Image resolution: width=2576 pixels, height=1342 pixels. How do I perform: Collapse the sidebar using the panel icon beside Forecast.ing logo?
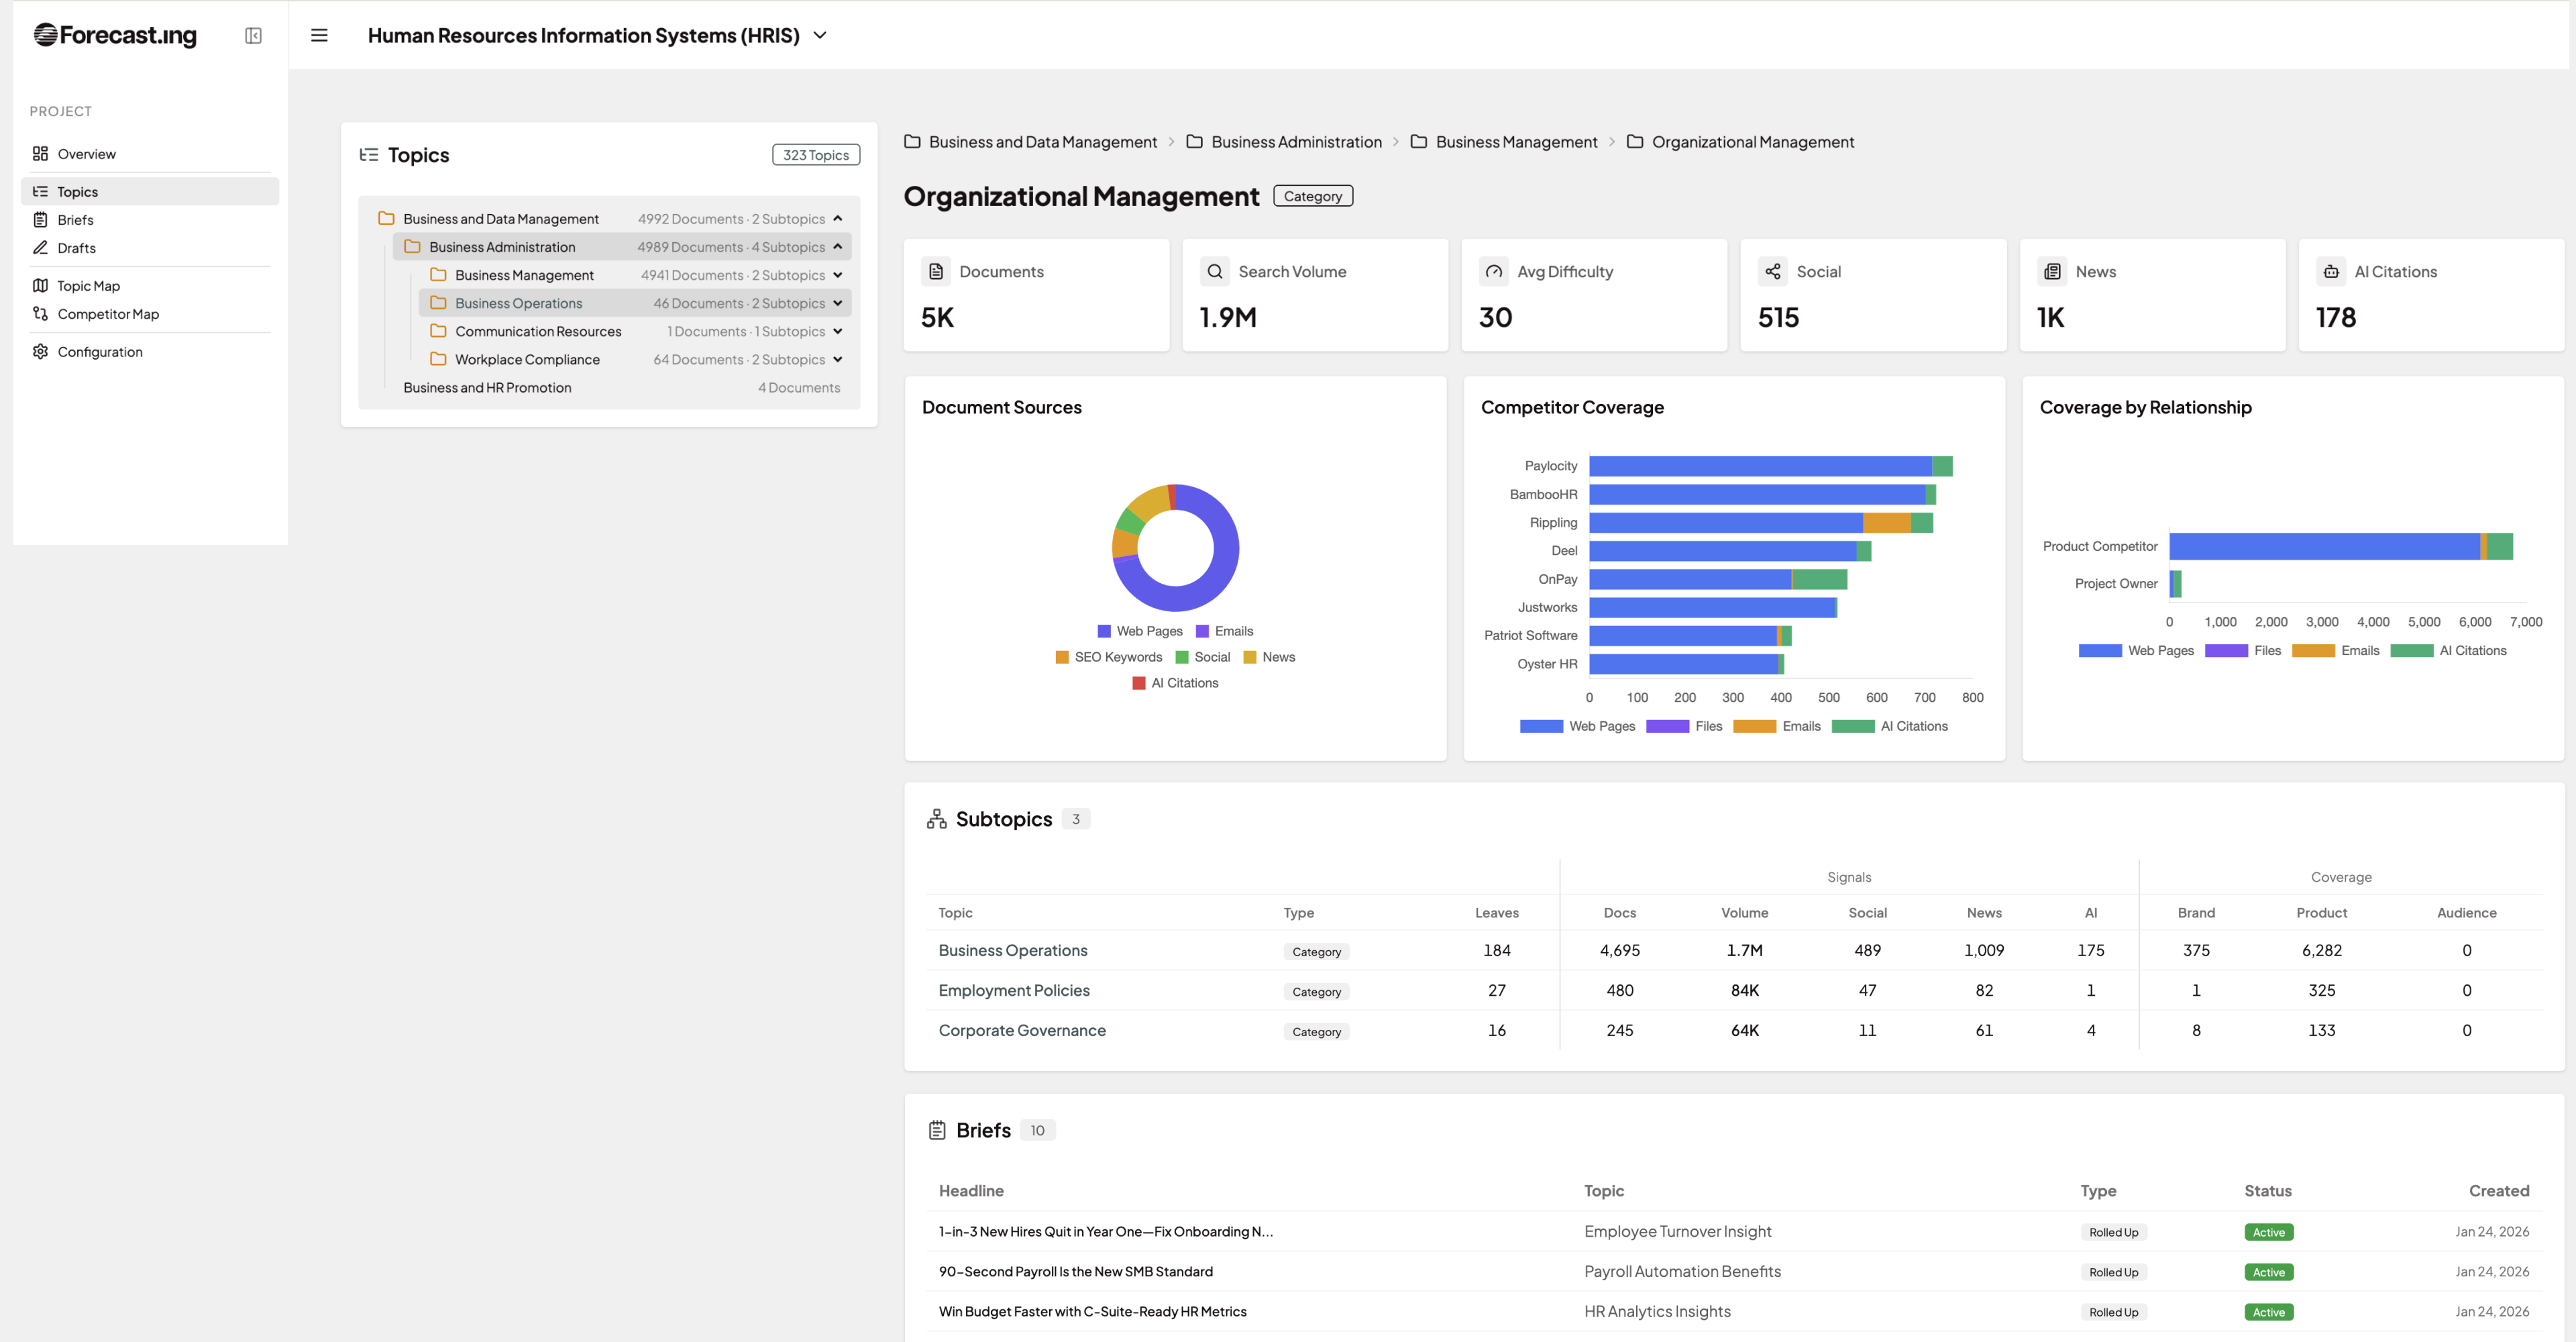tap(254, 35)
